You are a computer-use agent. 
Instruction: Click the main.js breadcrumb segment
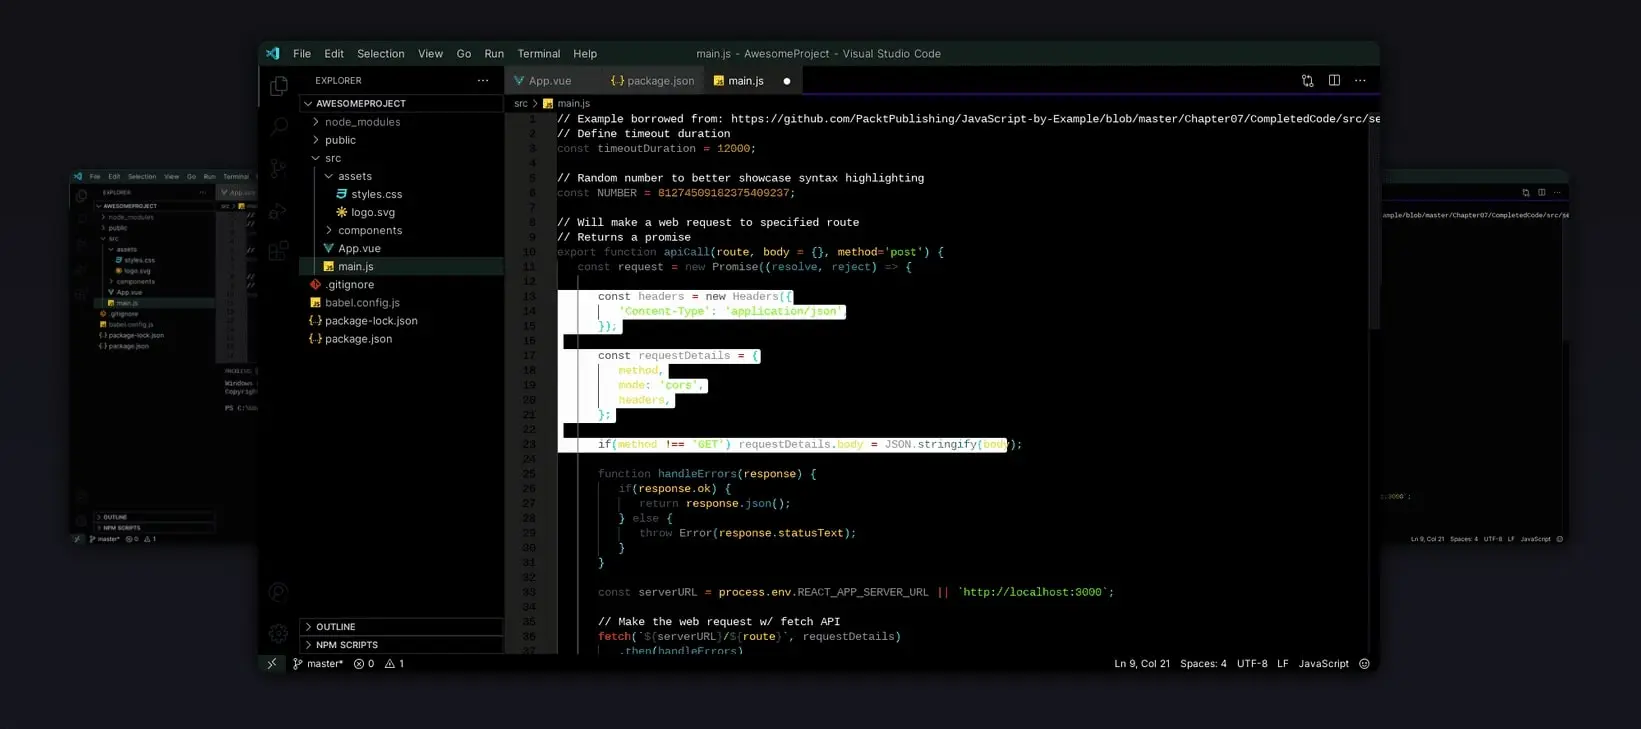573,104
